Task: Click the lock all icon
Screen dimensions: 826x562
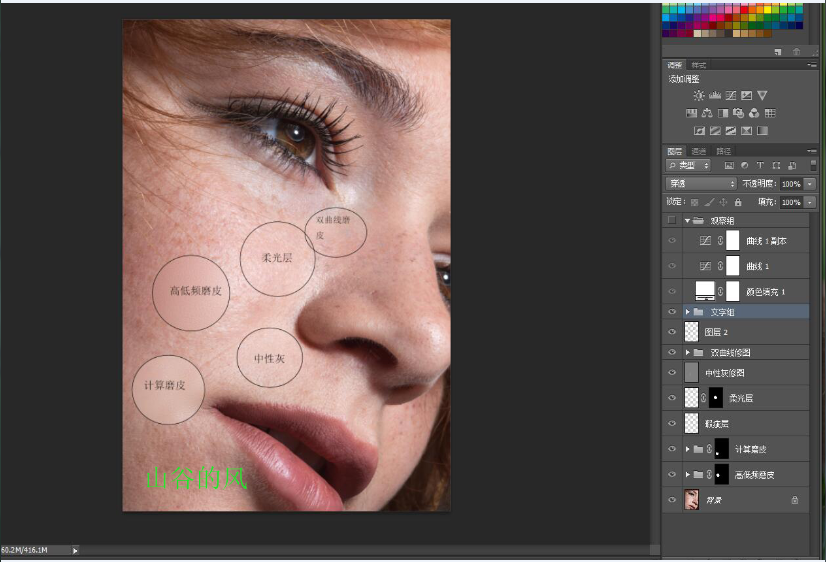Action: coord(737,202)
